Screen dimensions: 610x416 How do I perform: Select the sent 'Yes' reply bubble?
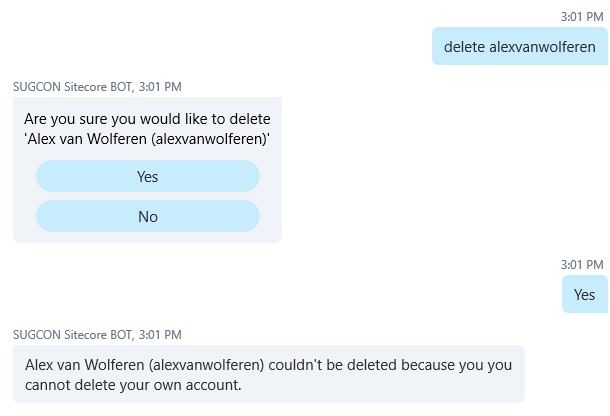(584, 294)
